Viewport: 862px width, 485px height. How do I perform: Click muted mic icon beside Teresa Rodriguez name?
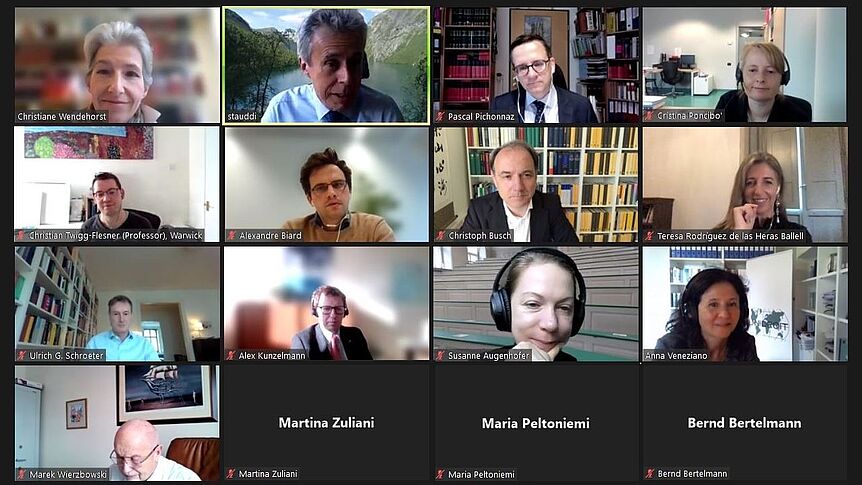[x=649, y=236]
